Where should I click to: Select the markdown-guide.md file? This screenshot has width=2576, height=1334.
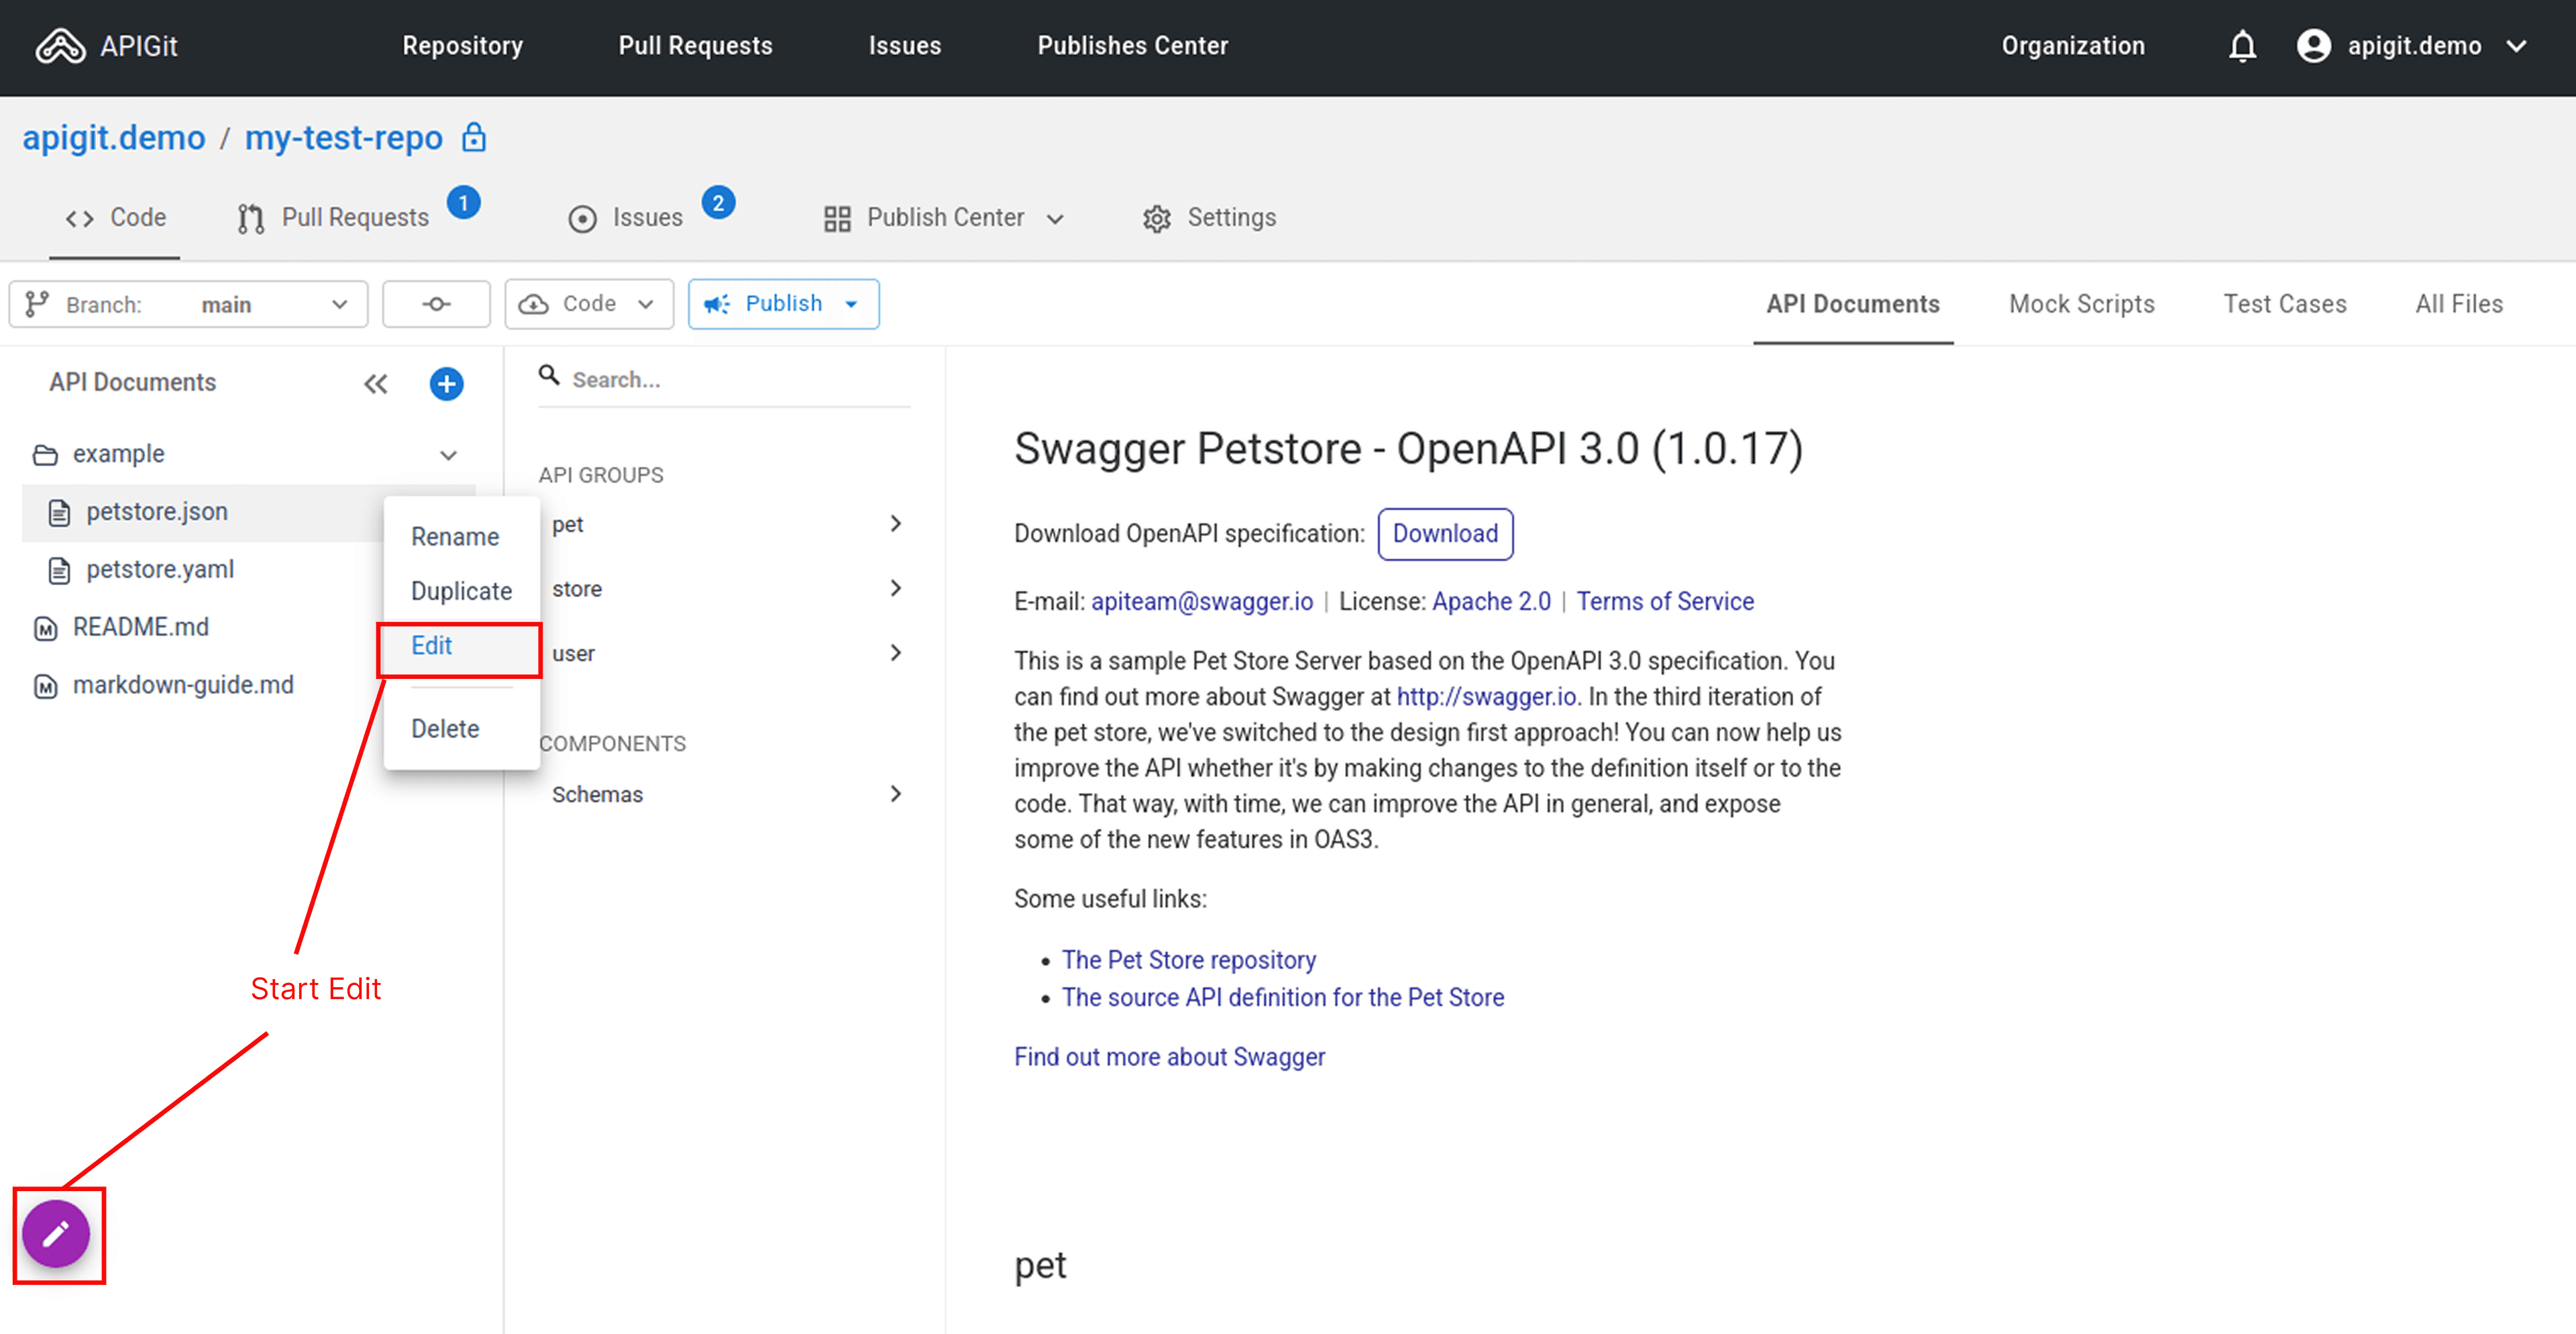(183, 685)
